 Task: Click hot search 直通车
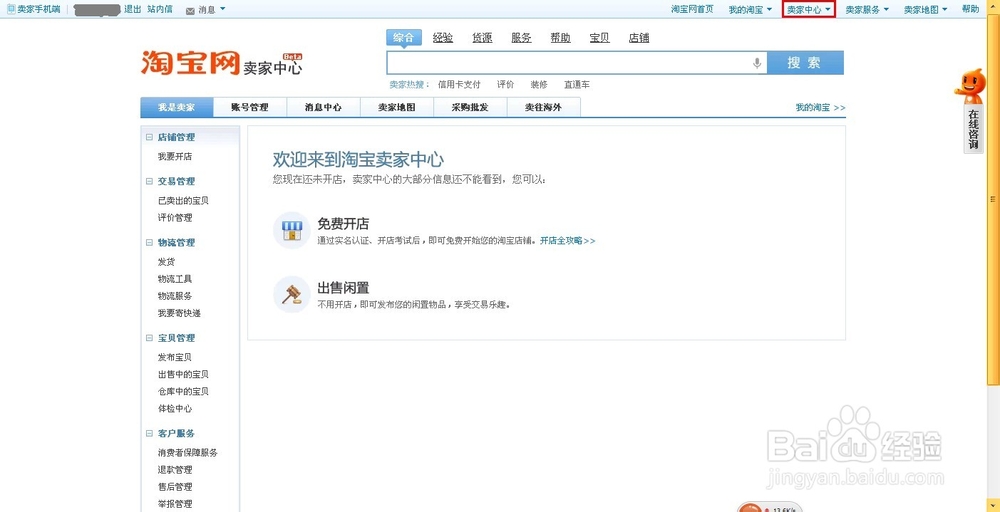pyautogui.click(x=577, y=84)
